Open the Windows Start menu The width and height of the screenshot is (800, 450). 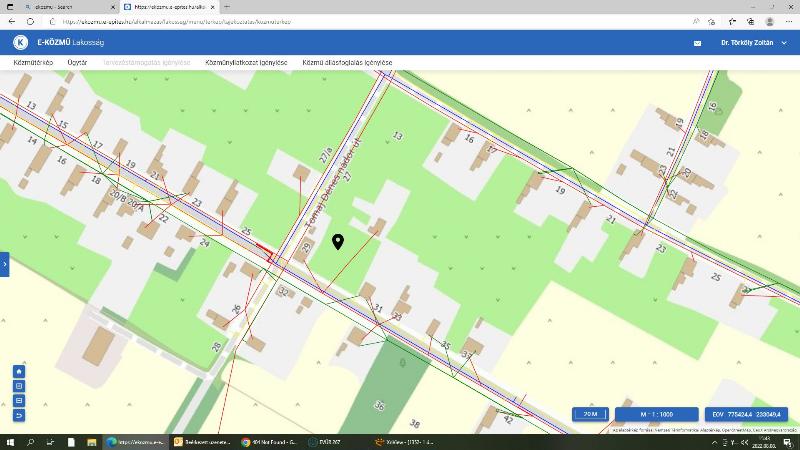(x=10, y=442)
